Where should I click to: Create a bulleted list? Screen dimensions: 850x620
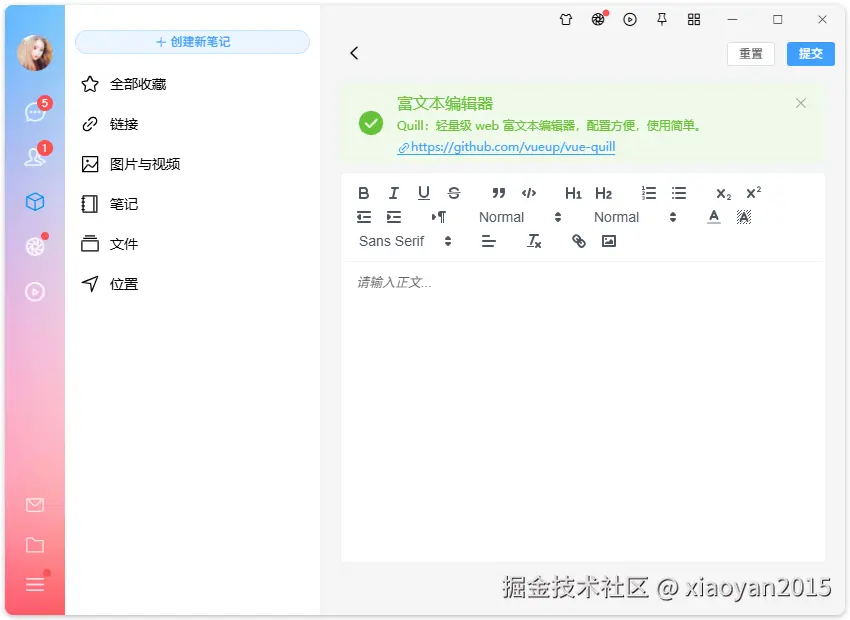click(679, 193)
